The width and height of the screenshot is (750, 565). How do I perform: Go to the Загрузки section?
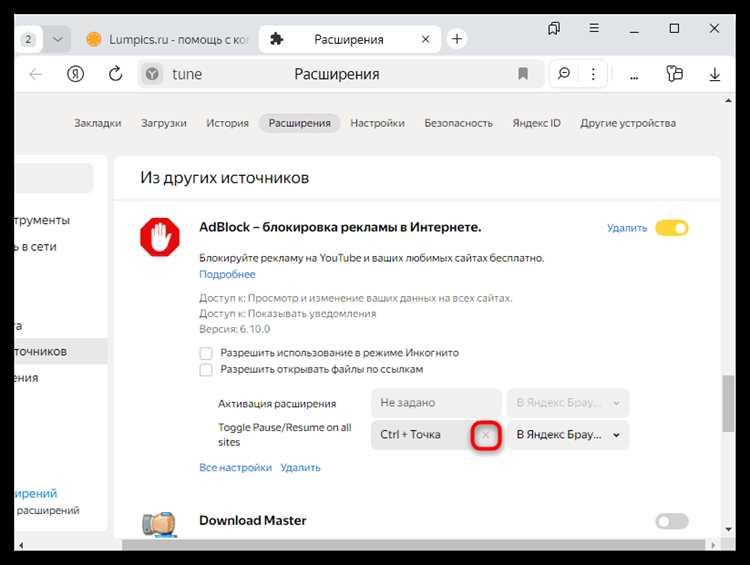point(164,123)
